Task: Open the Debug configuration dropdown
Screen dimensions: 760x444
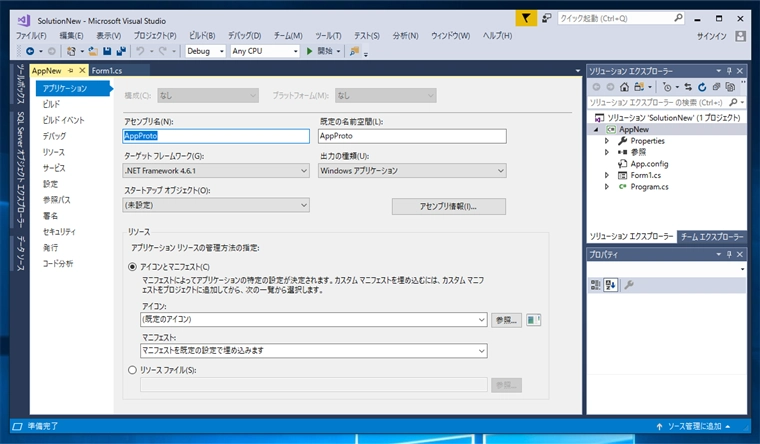Action: click(x=206, y=51)
